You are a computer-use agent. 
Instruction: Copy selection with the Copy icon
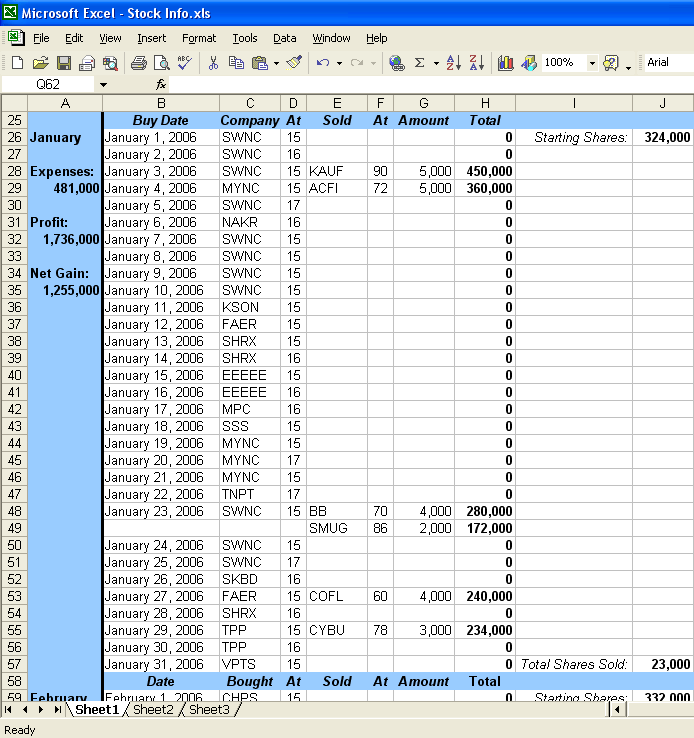[236, 63]
